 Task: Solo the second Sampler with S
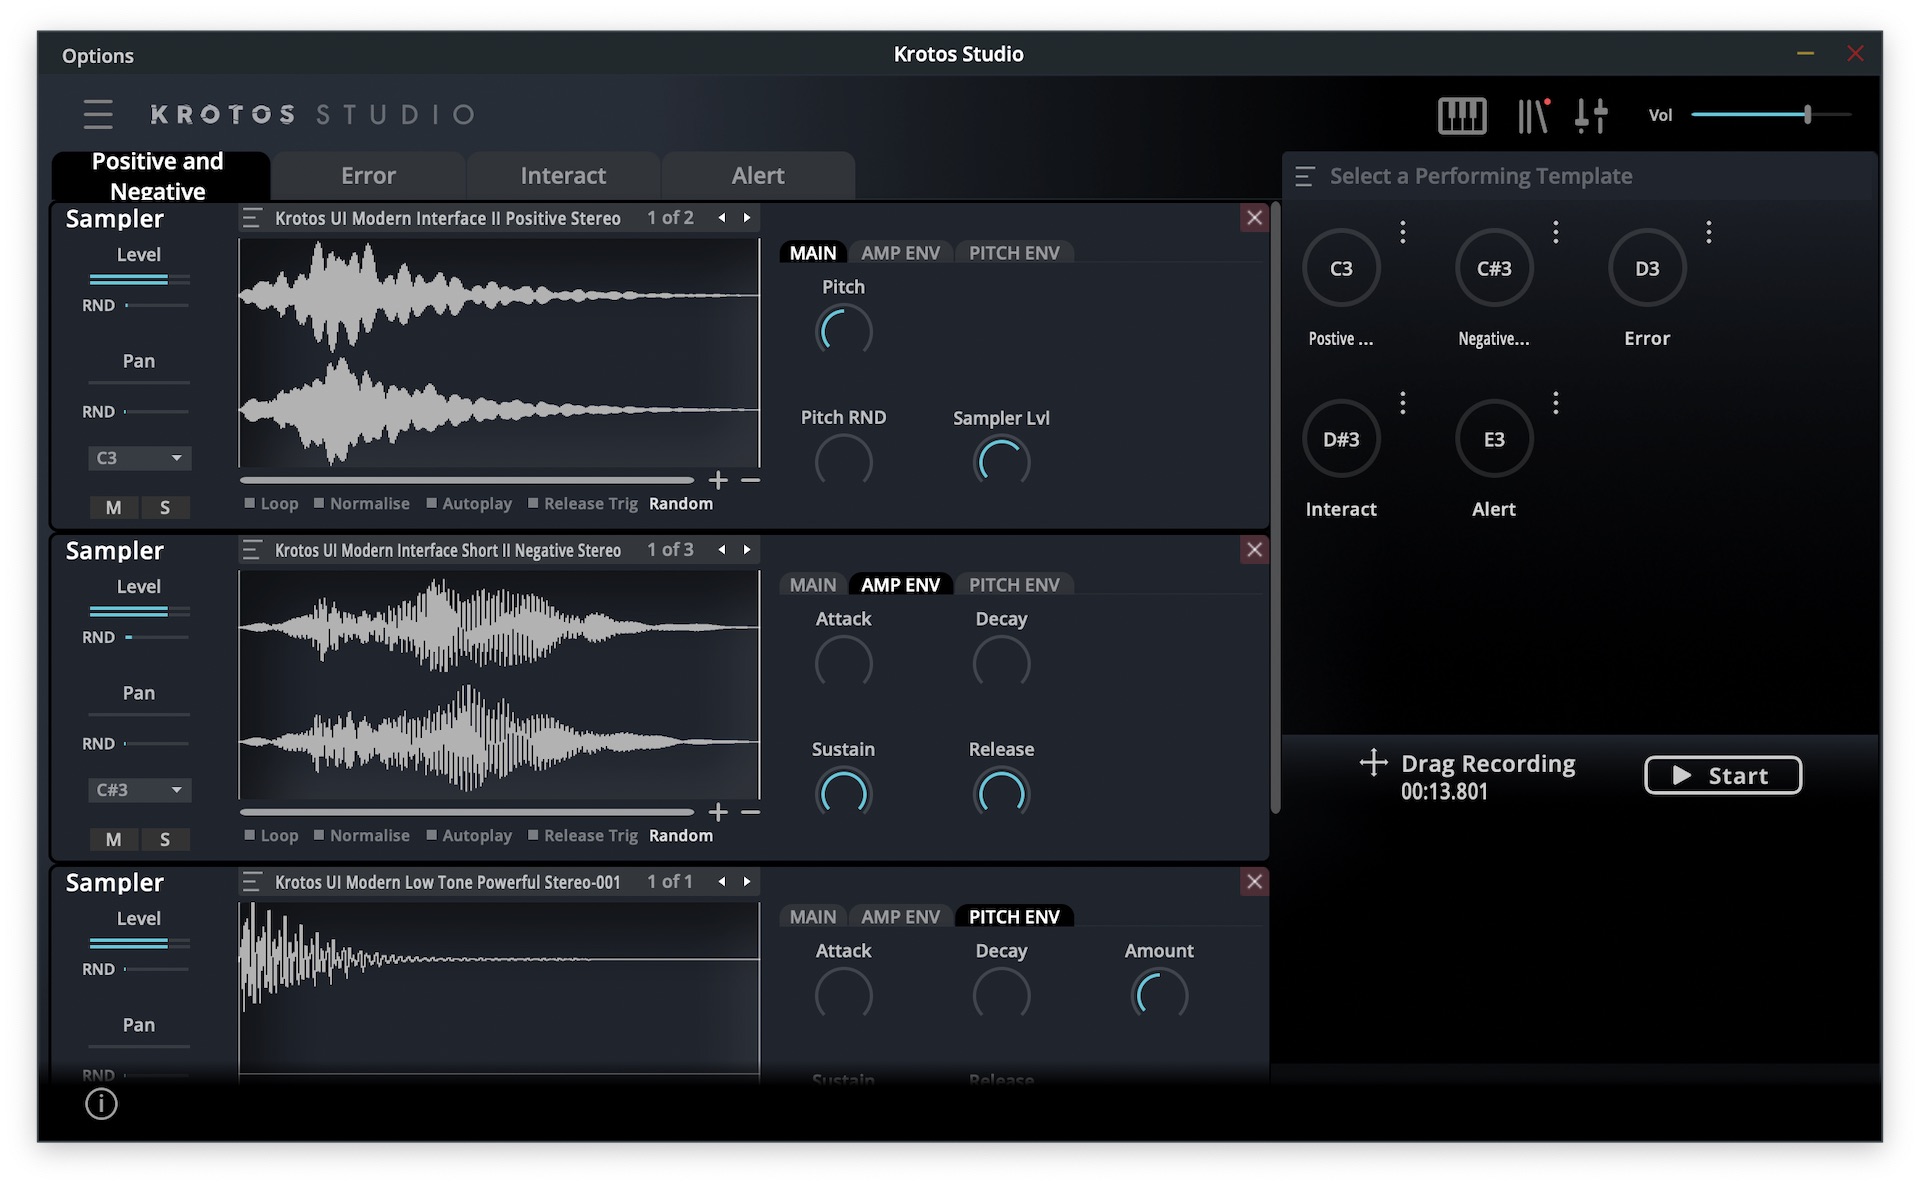[x=165, y=840]
